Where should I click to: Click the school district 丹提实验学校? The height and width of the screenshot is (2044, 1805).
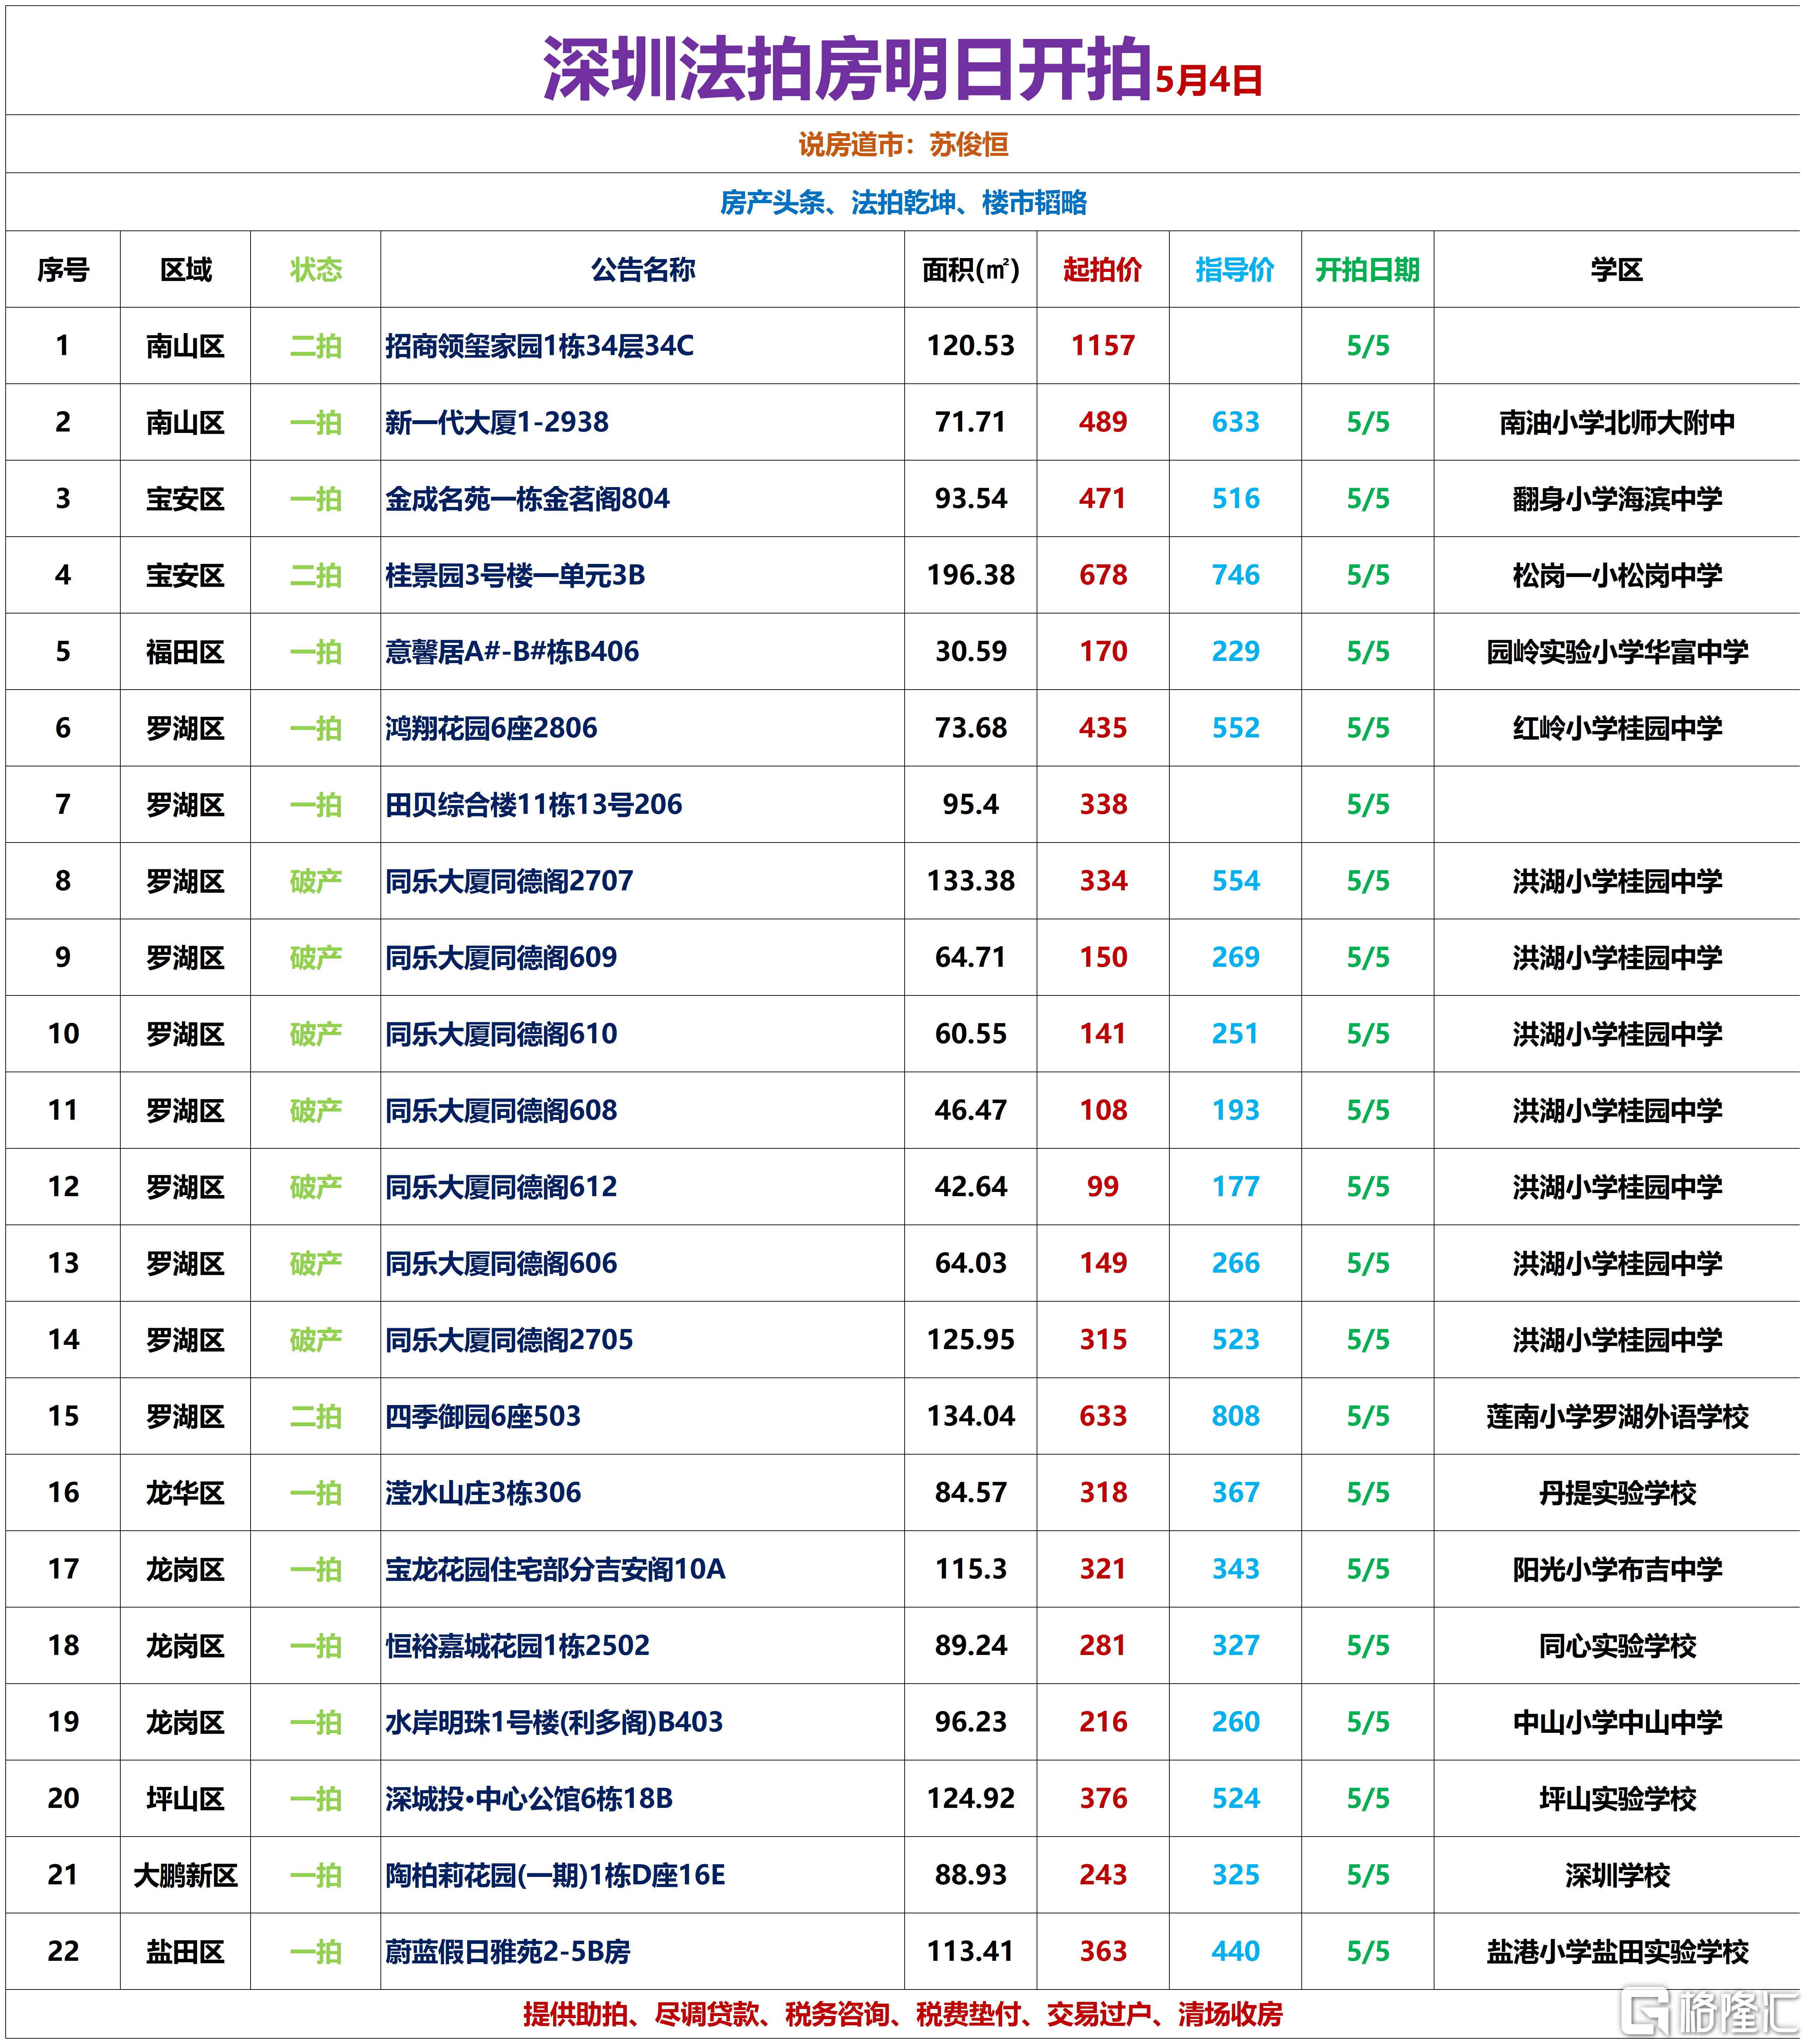point(1617,1494)
